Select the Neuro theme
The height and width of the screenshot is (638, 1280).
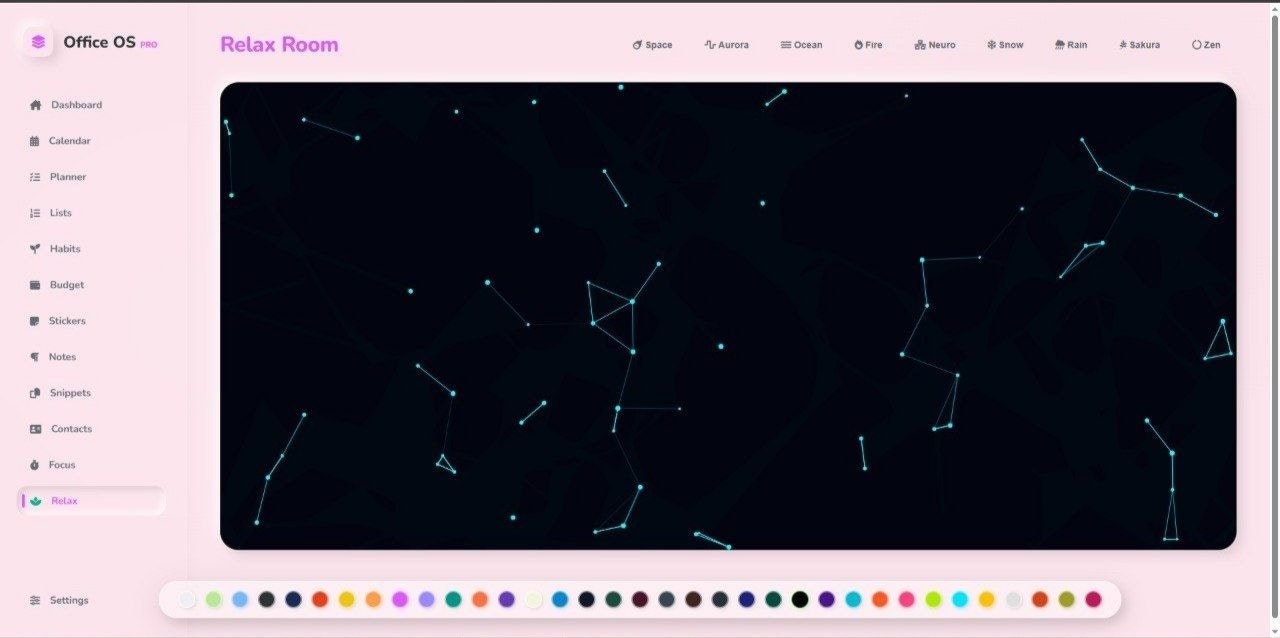(x=935, y=45)
